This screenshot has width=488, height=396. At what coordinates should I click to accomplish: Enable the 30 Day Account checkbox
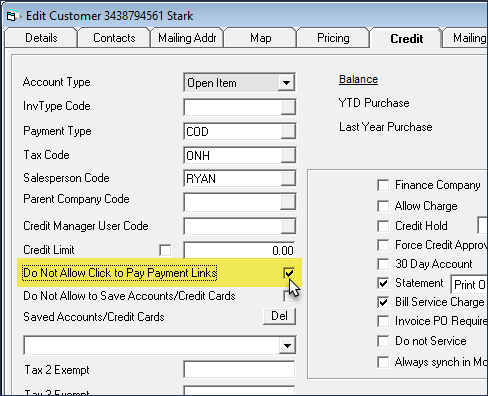click(x=383, y=264)
